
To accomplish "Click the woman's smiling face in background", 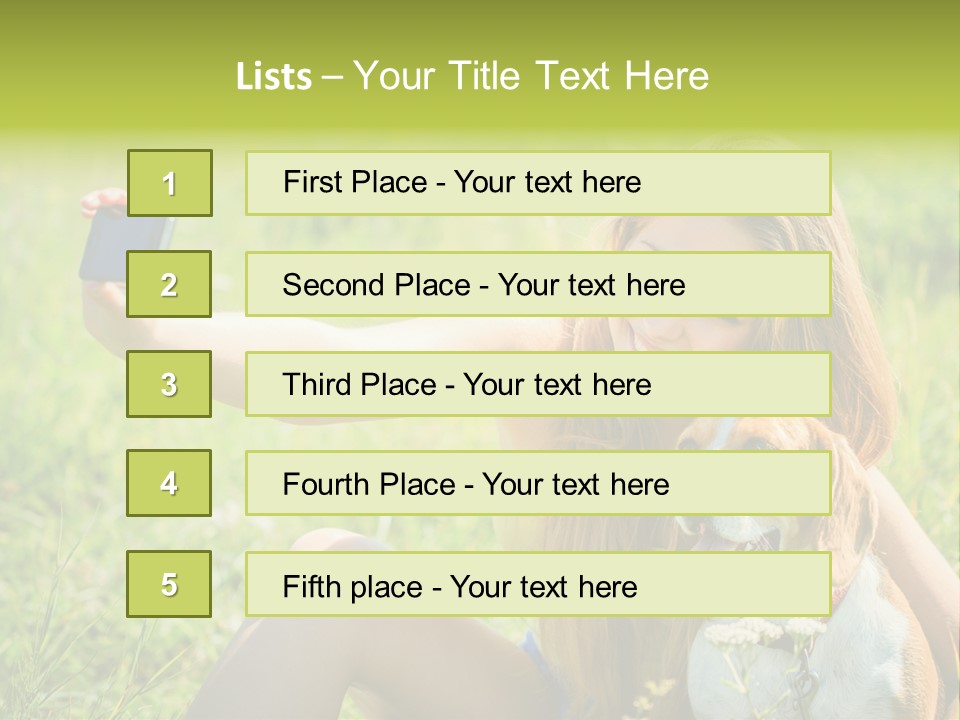I will (x=690, y=335).
